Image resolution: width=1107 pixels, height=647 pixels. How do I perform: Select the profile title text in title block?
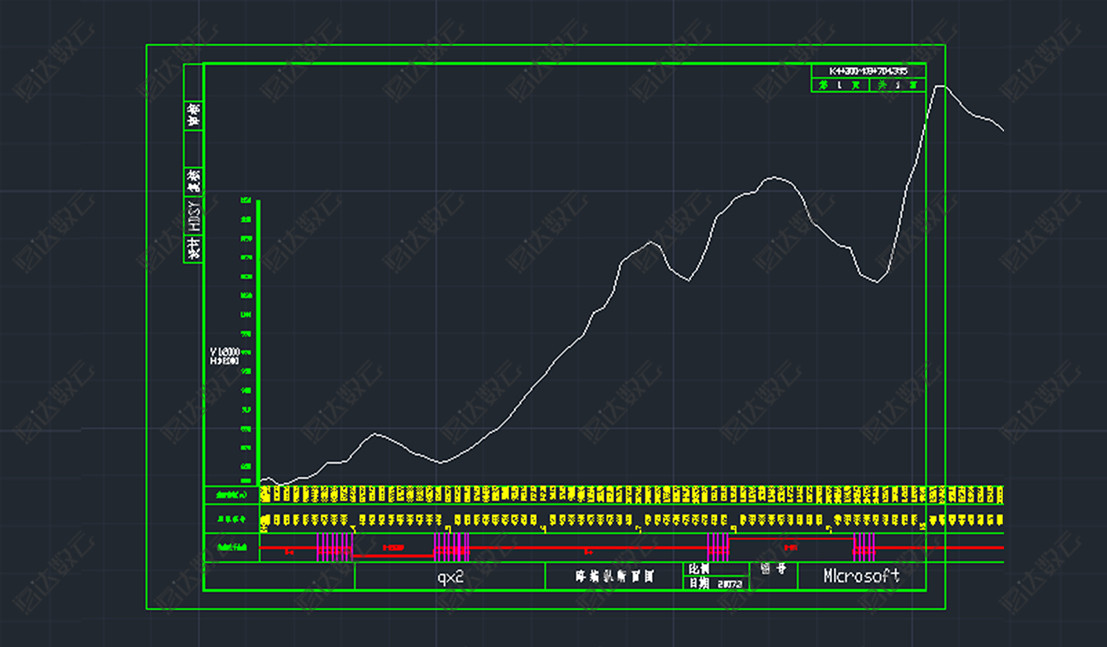pyautogui.click(x=614, y=577)
